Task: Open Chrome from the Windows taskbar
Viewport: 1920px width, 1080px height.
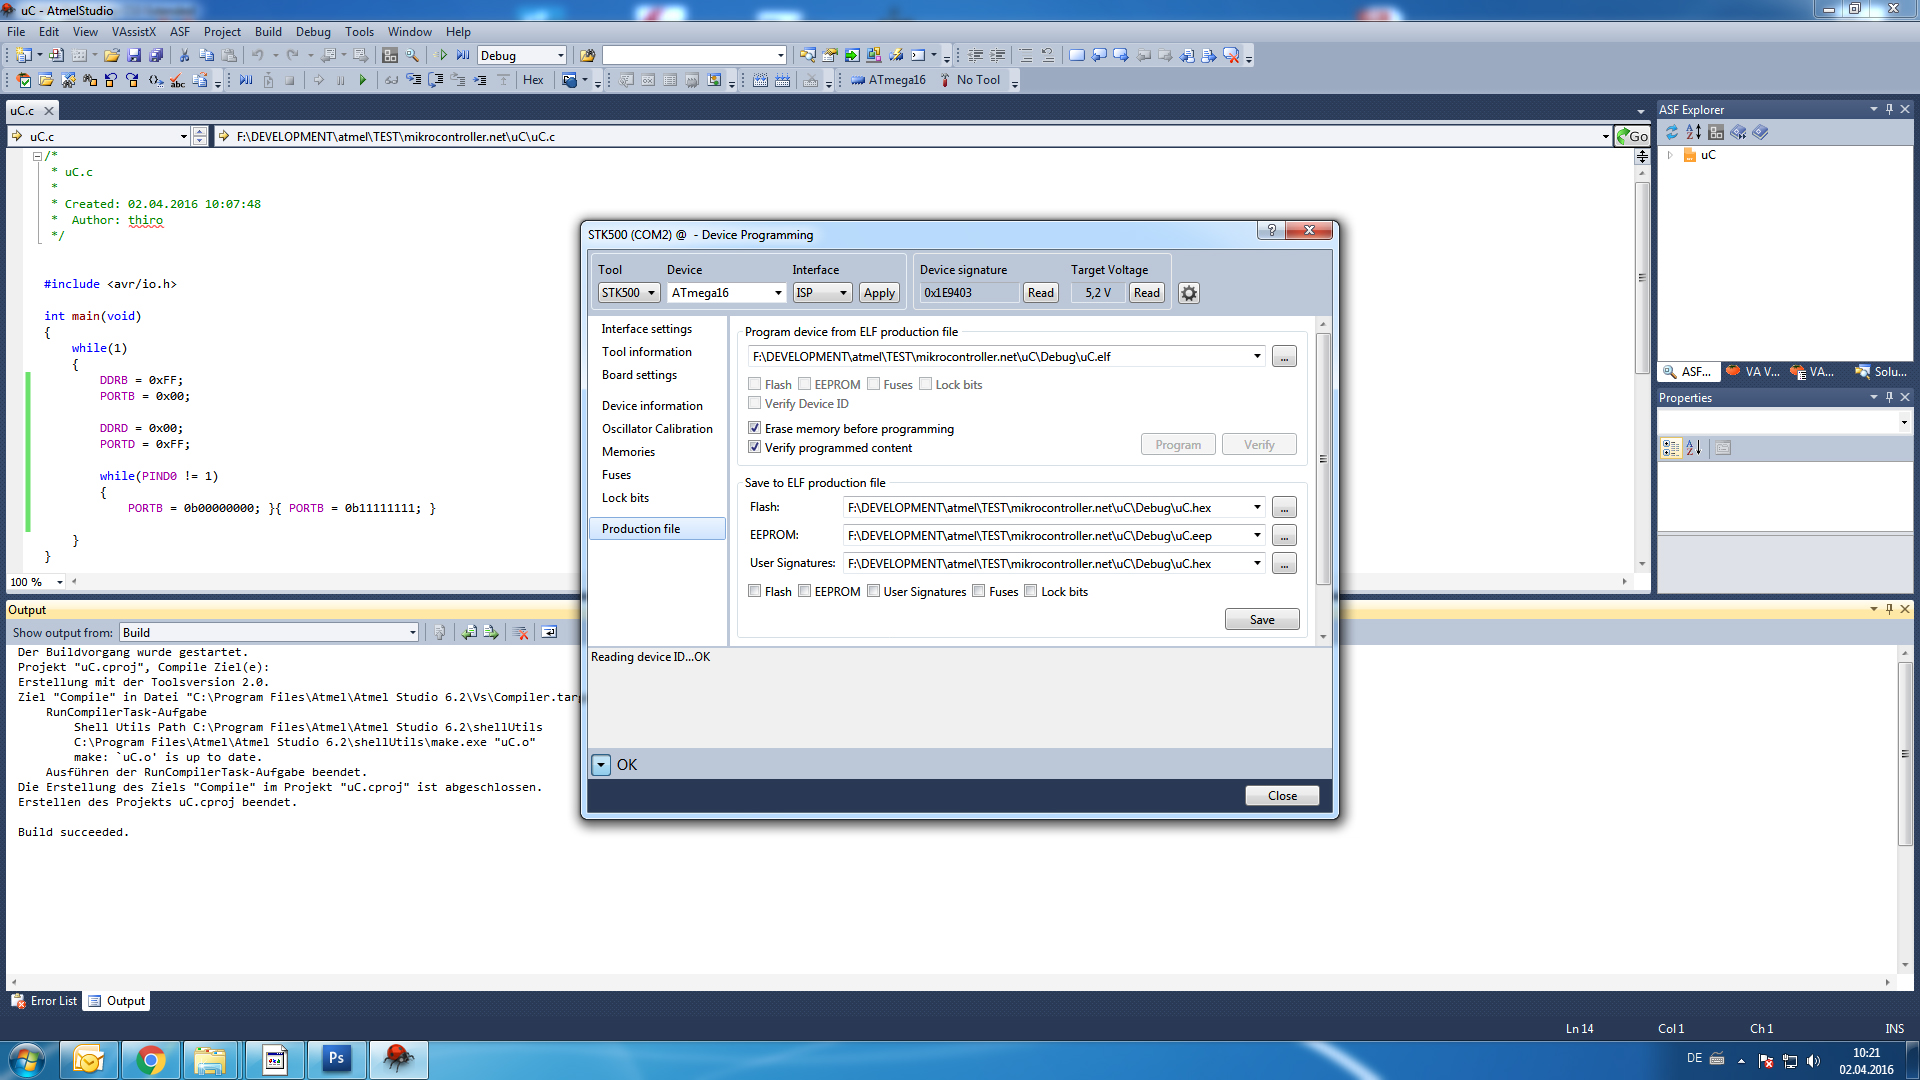Action: 151,1060
